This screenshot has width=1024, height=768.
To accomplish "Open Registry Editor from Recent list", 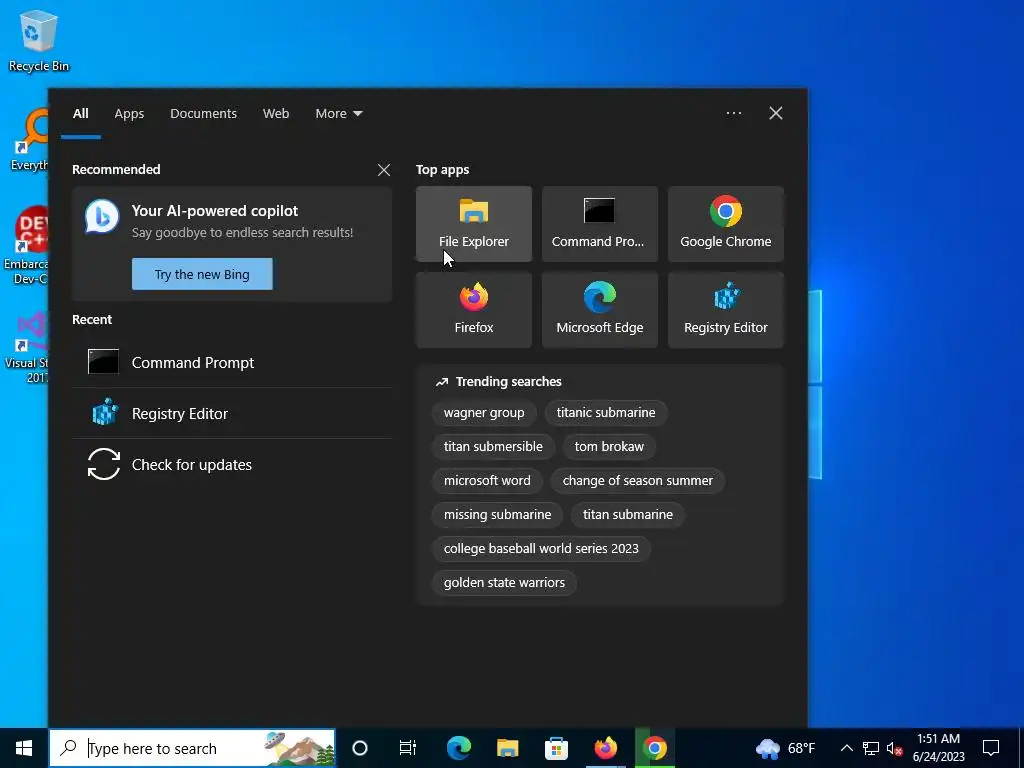I will [232, 413].
